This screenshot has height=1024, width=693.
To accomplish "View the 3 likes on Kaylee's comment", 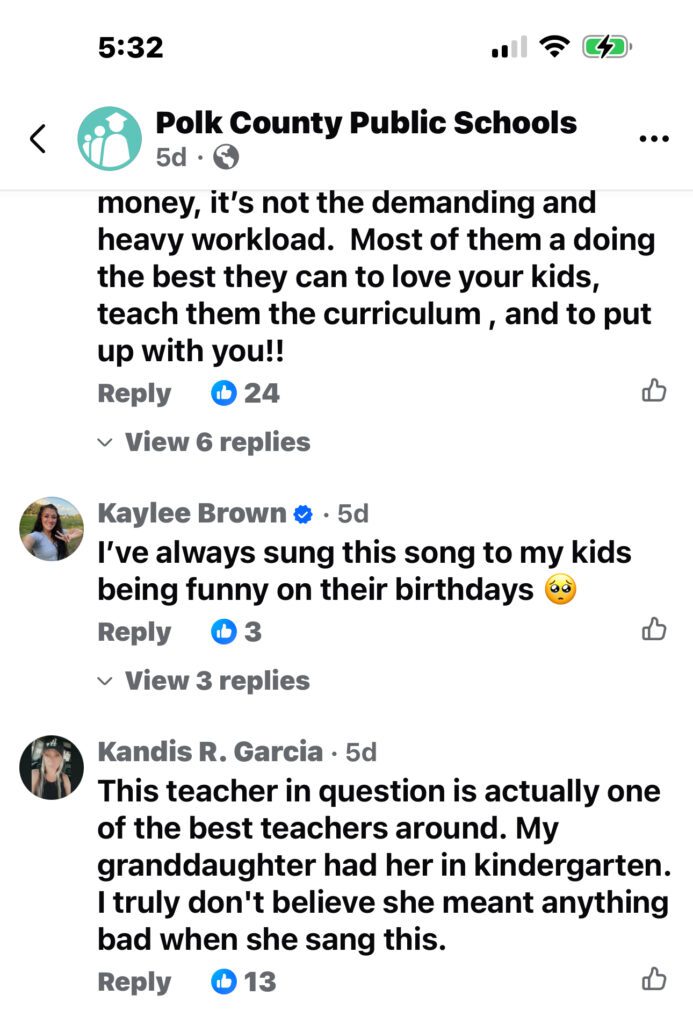I will [237, 632].
